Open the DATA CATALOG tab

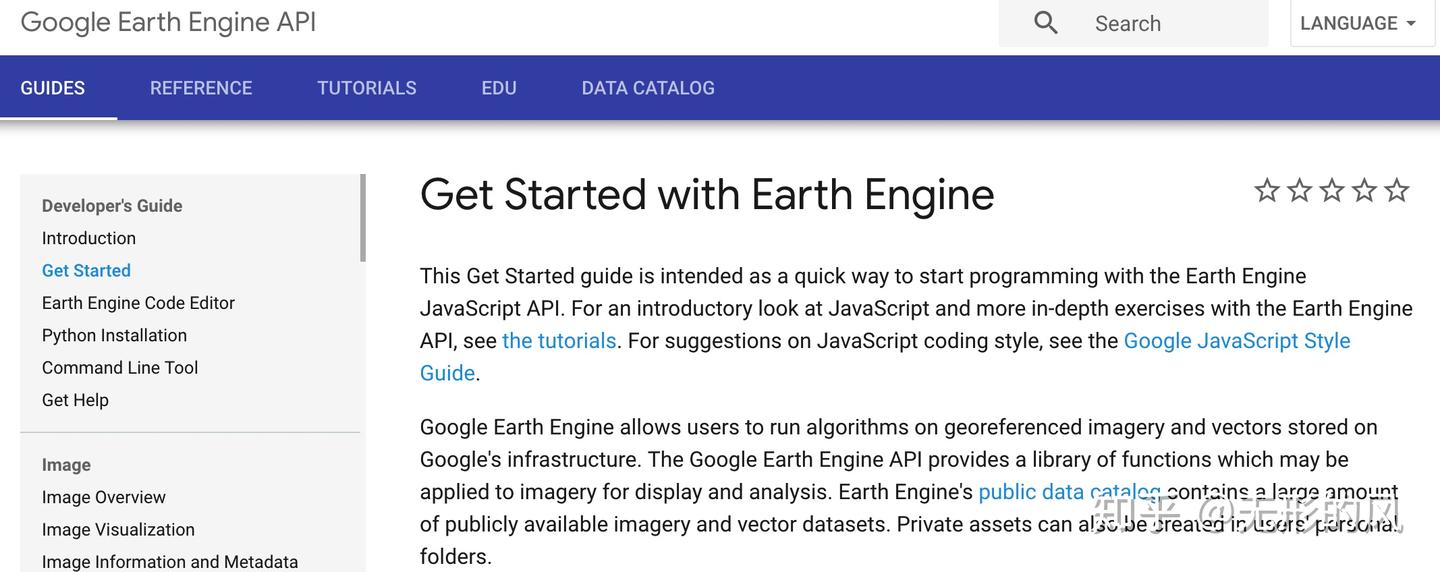point(648,88)
